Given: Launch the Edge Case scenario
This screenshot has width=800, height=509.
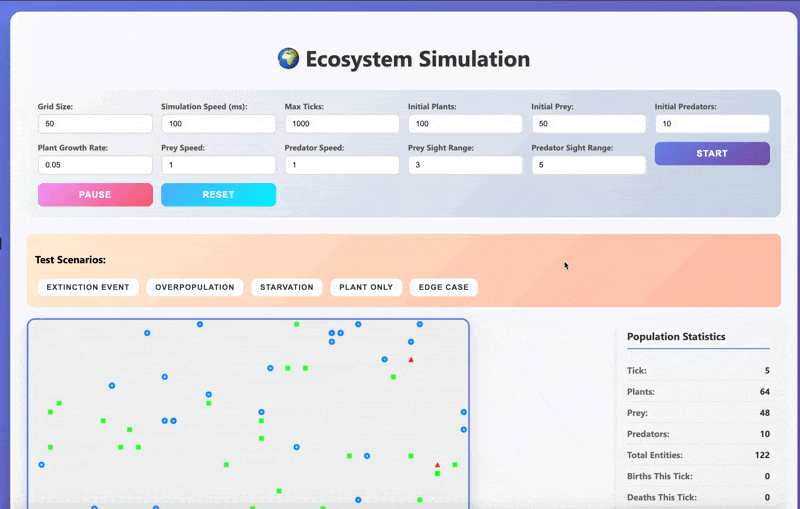Looking at the screenshot, I should pos(443,287).
